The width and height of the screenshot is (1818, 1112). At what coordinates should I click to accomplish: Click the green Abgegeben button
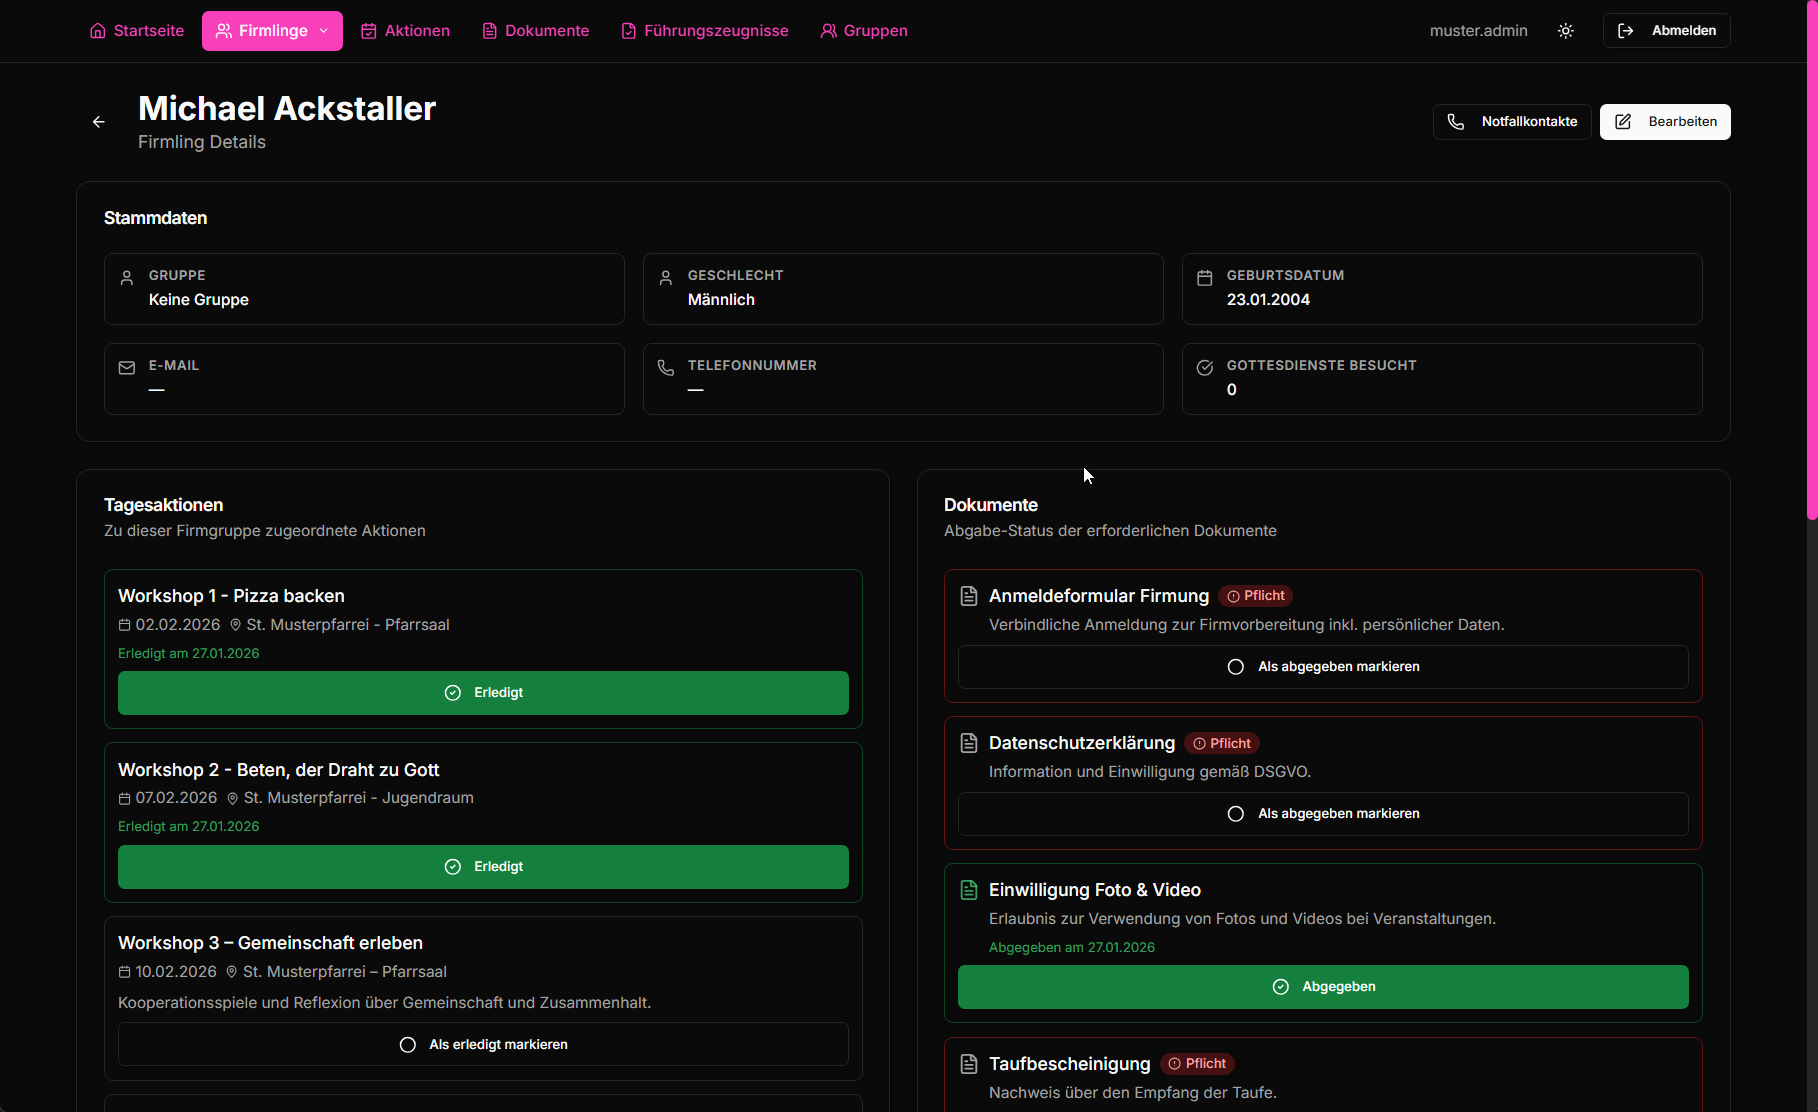point(1322,987)
